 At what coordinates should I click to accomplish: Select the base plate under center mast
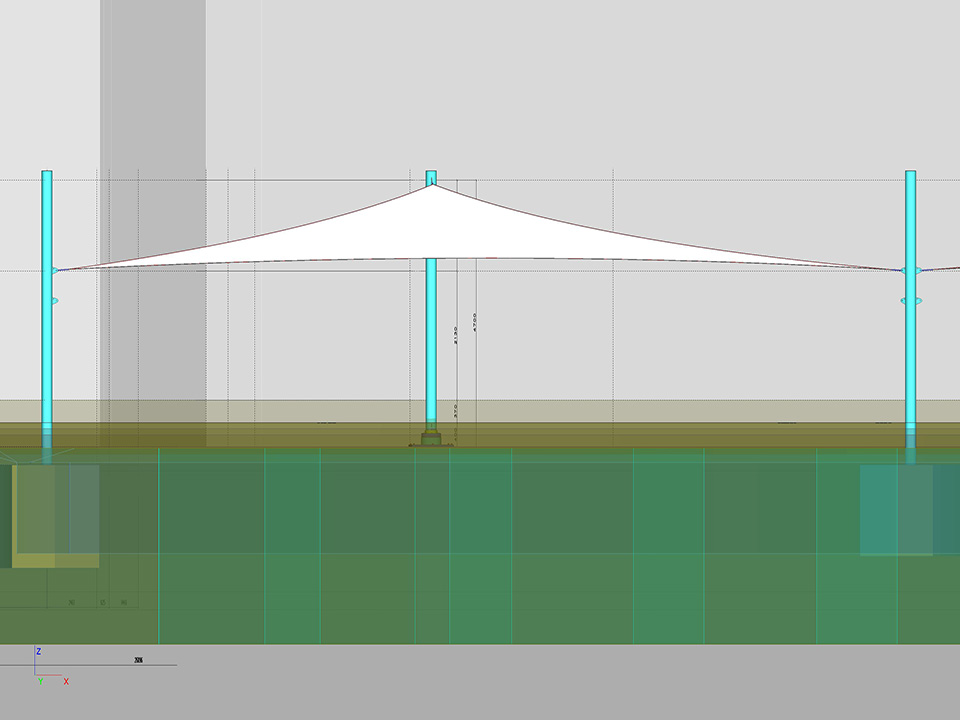pos(430,441)
